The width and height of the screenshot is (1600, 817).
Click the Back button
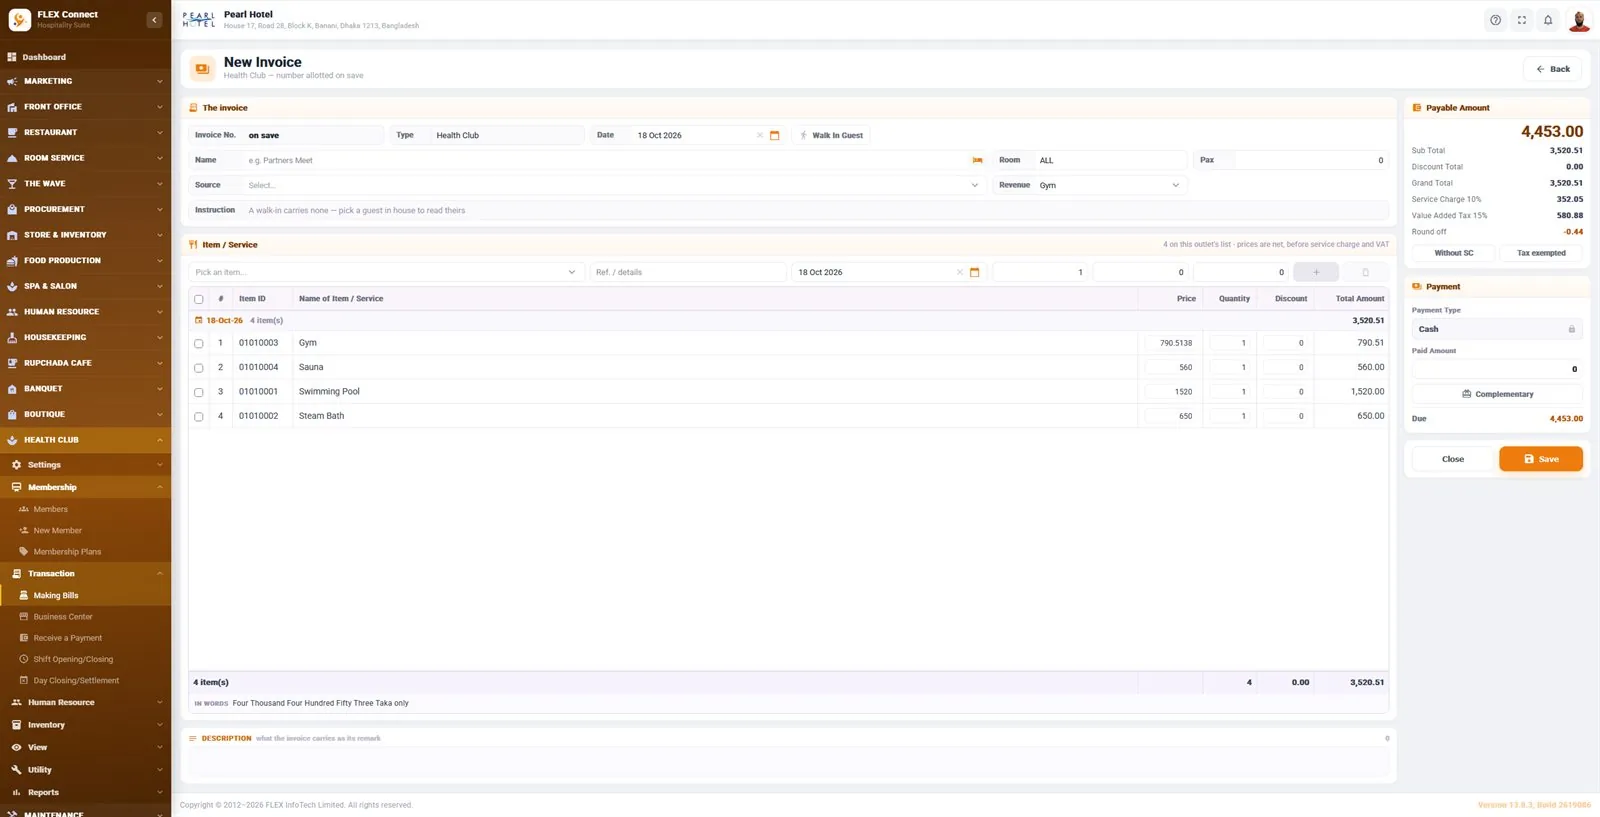tap(1553, 69)
